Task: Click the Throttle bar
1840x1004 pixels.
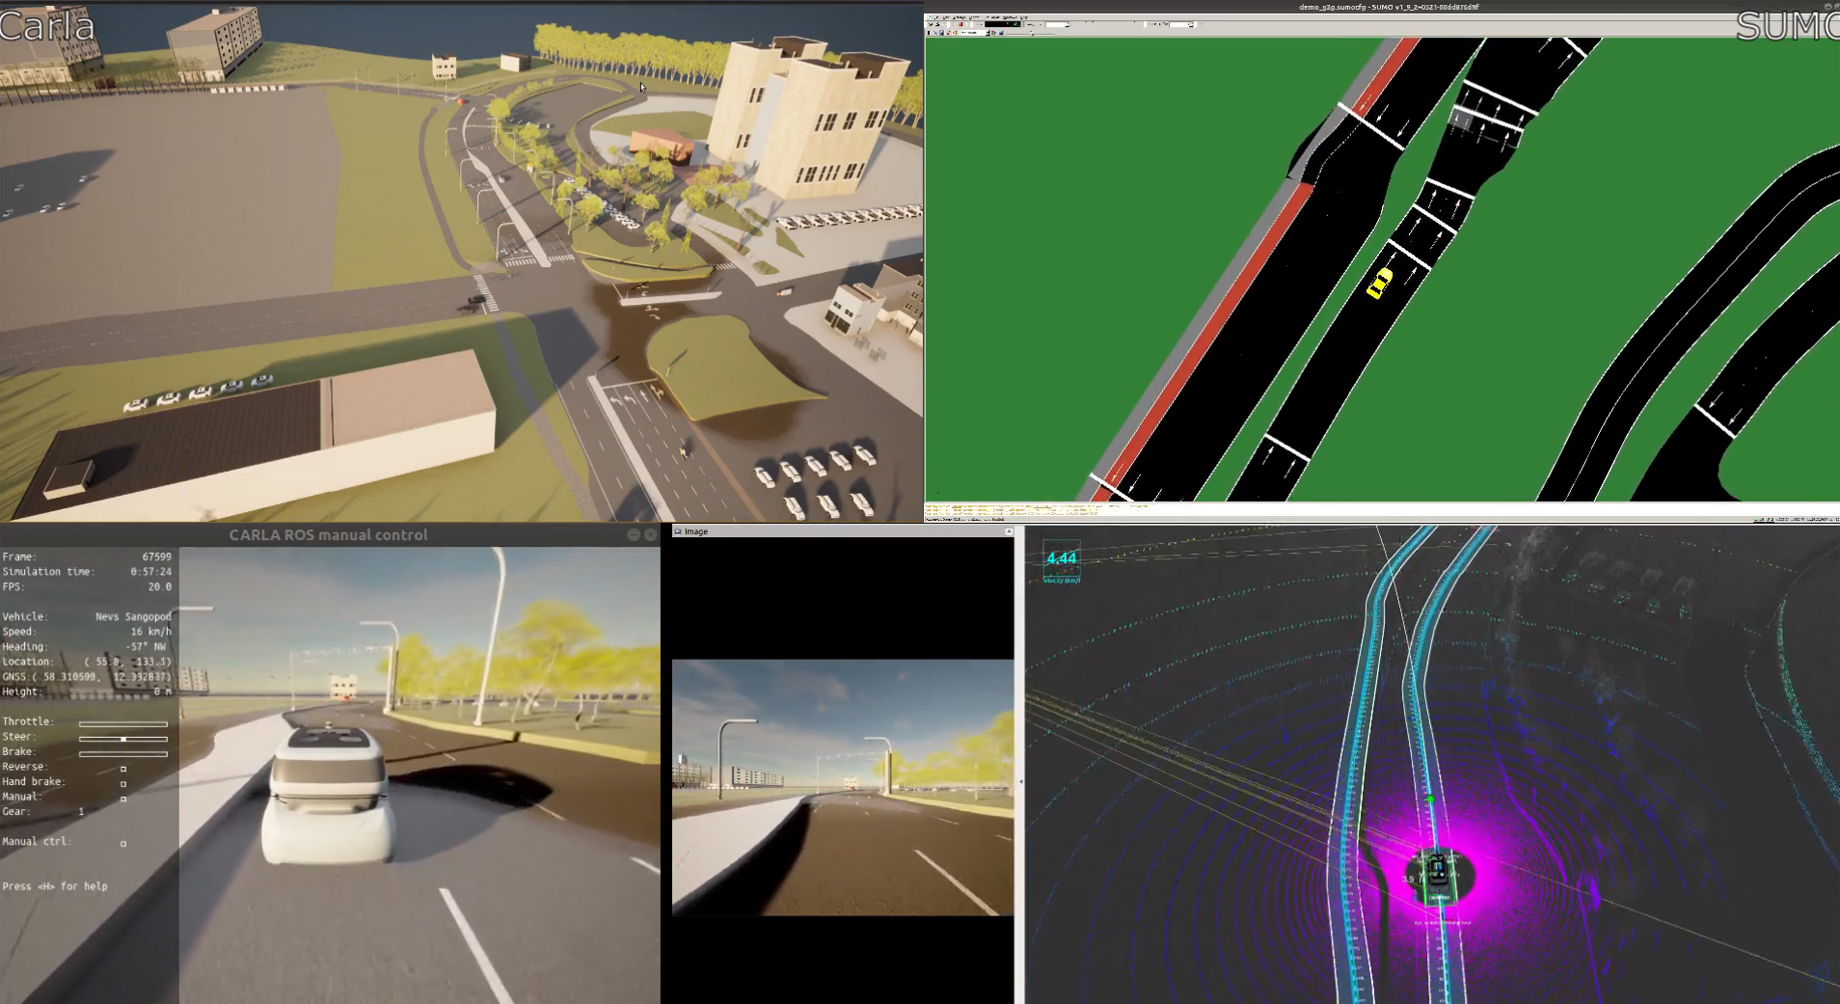Action: tap(123, 723)
